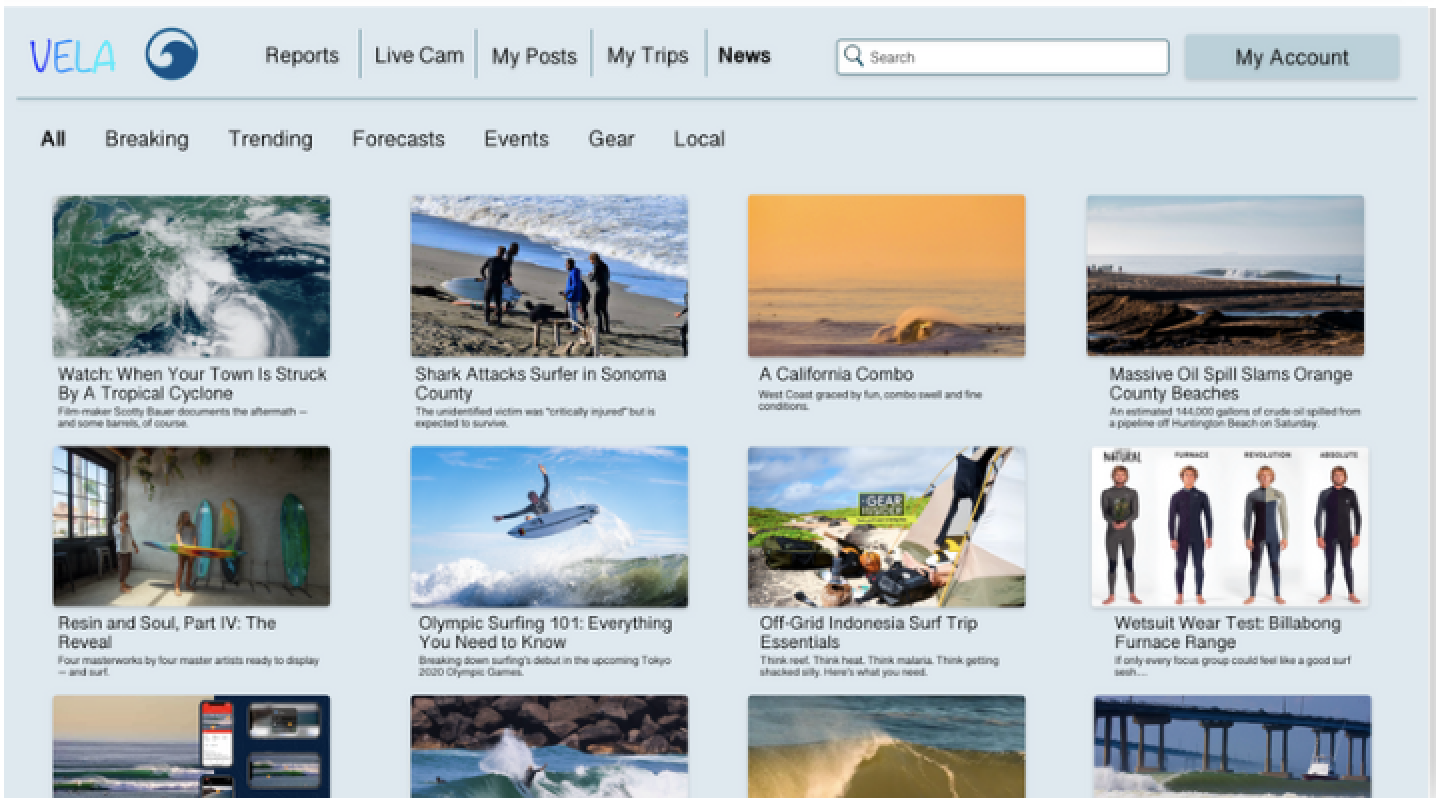Viewport: 1436px width, 798px height.
Task: Open four wetsuits models thumbnail
Action: click(x=1230, y=527)
